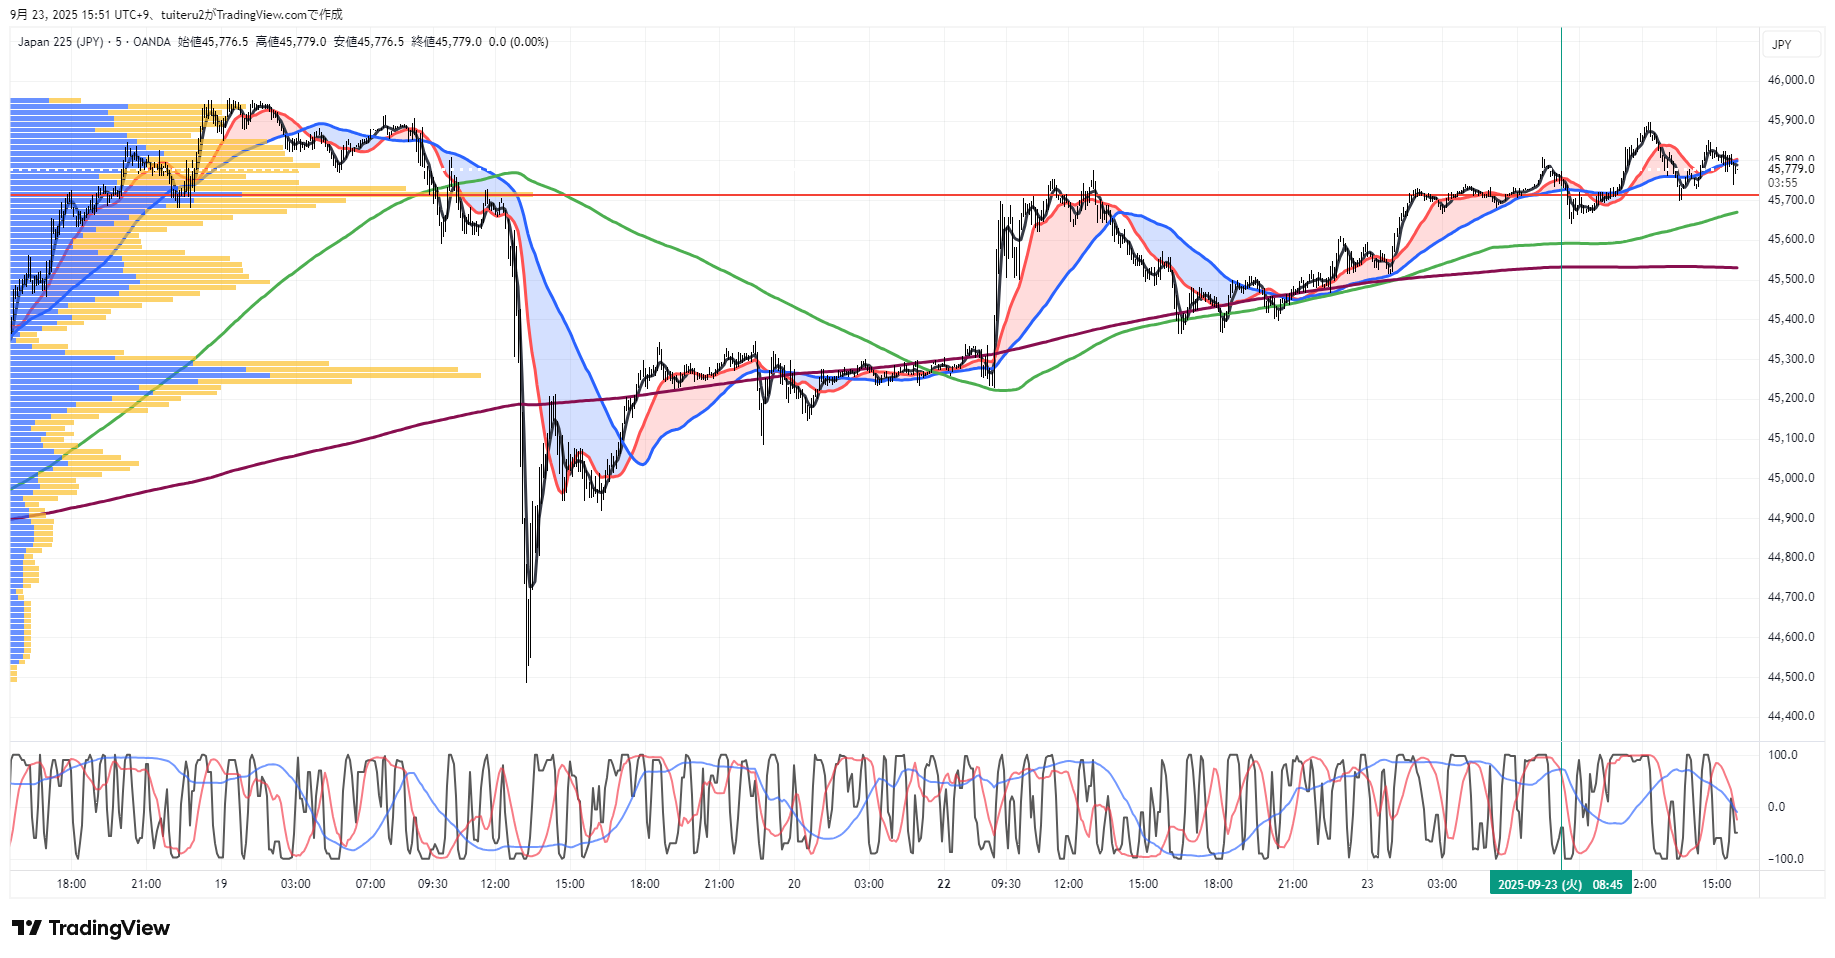This screenshot has height=958, width=1835.
Task: Click the 高値45,779.0 high value in legend
Action: 291,42
